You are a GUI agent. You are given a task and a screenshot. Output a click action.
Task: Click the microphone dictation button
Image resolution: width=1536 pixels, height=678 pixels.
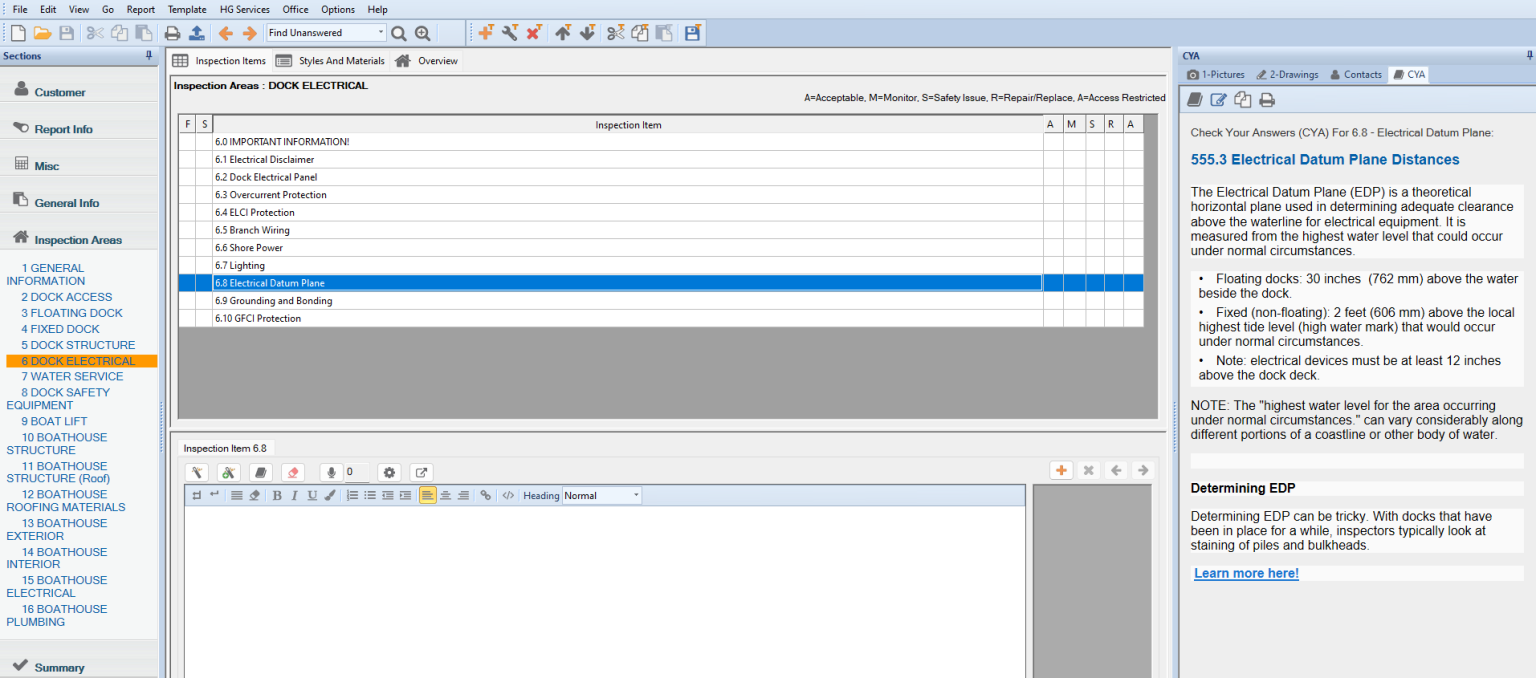coord(331,472)
